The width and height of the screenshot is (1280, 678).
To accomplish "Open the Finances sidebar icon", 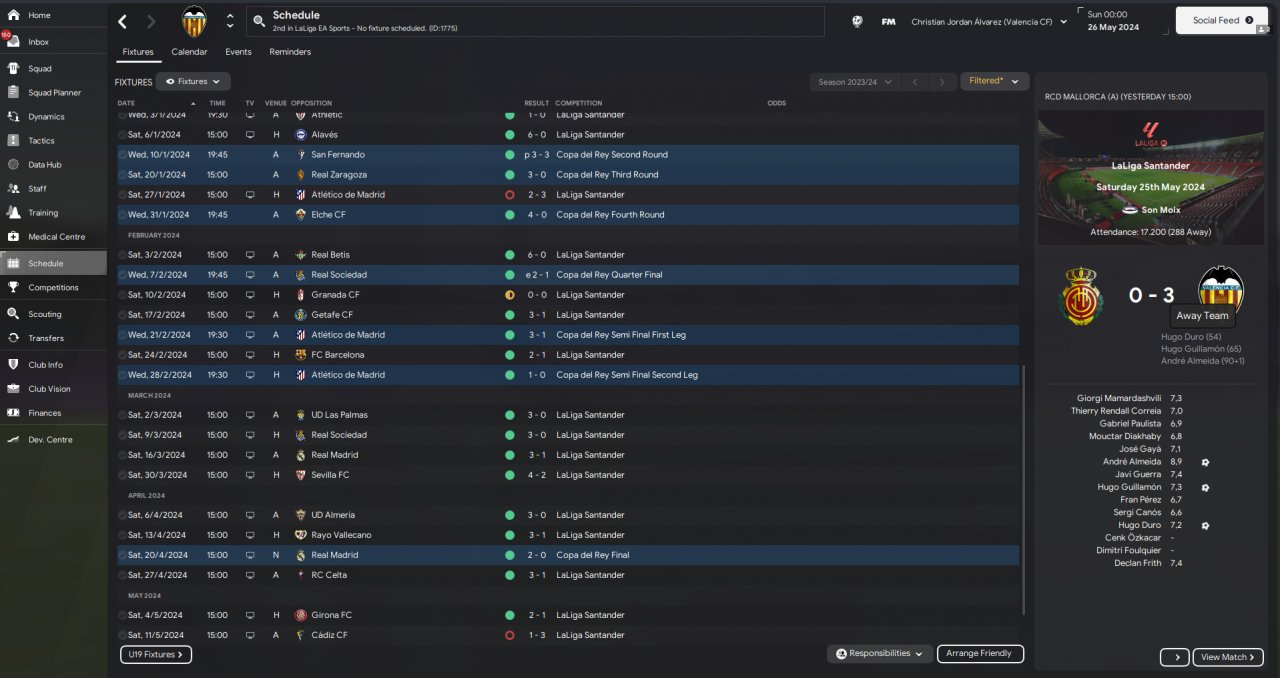I will [13, 413].
